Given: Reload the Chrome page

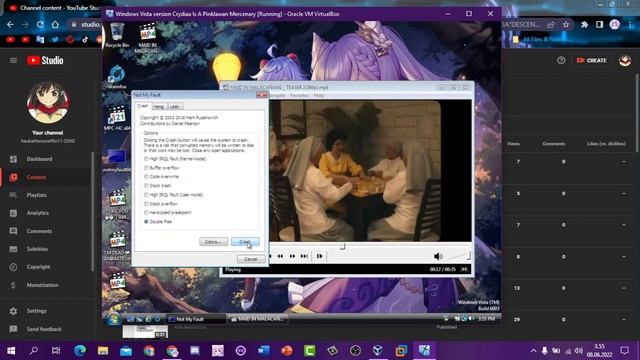Looking at the screenshot, I should click(40, 25).
